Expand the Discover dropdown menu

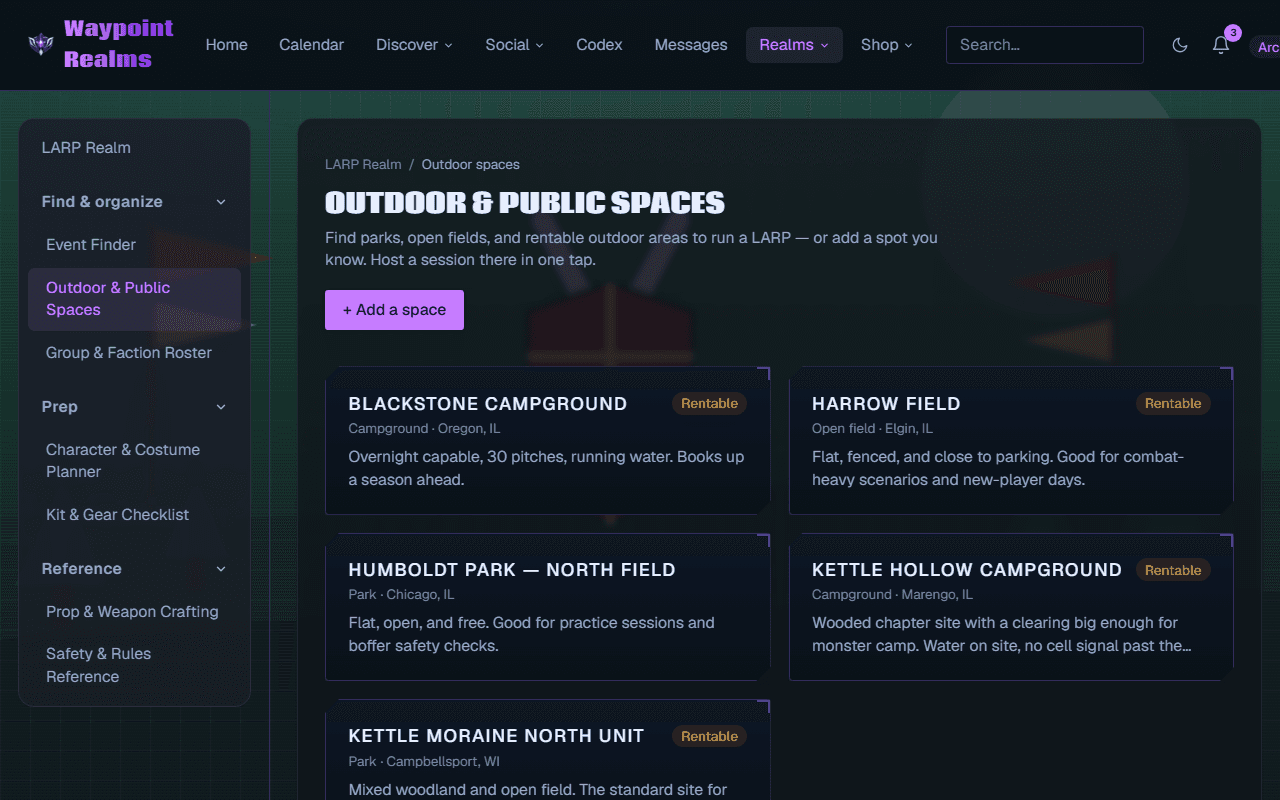point(414,45)
